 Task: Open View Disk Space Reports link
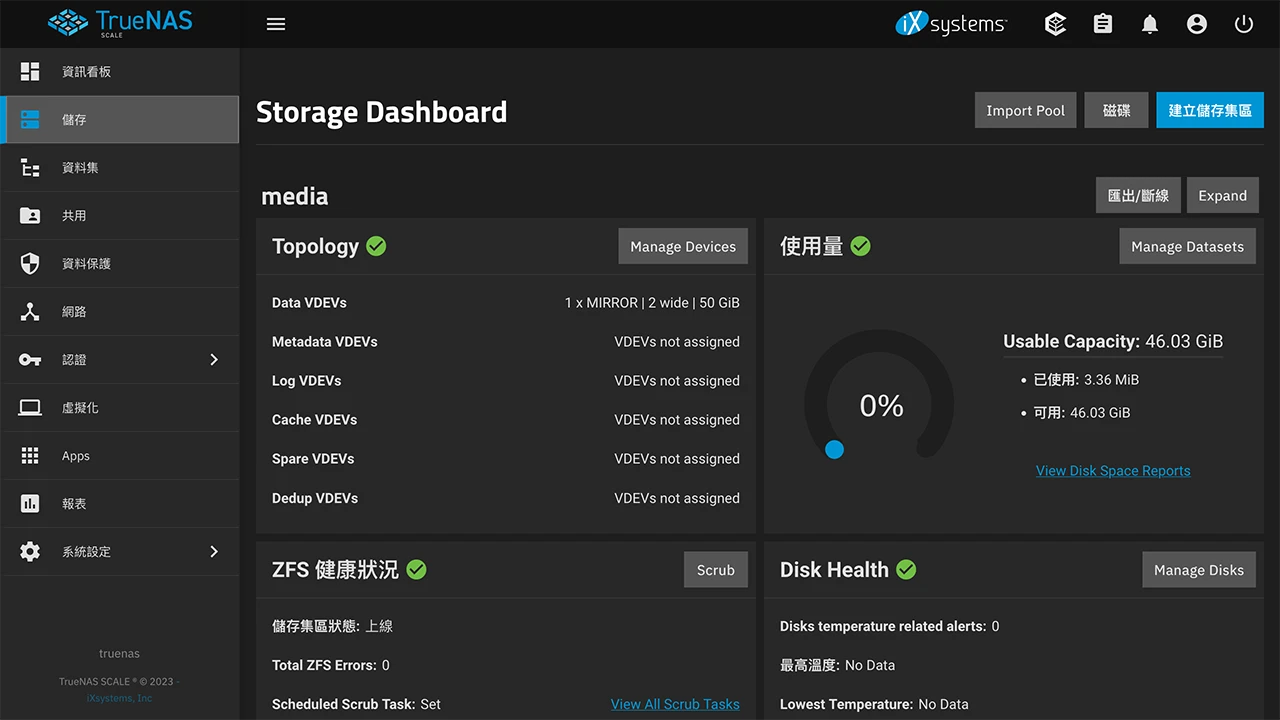1113,471
